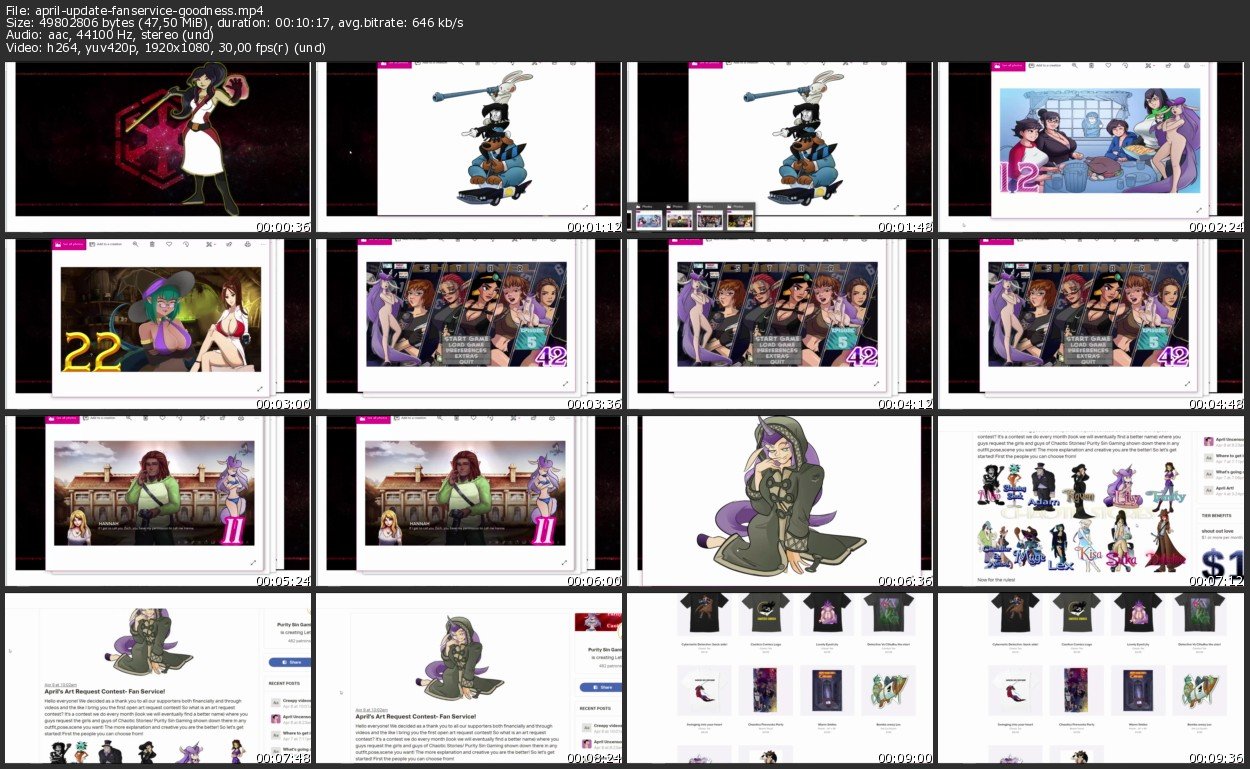Click the share icon in the 00:03:00 frame
Screen dimensions: 1250x769
228,244
